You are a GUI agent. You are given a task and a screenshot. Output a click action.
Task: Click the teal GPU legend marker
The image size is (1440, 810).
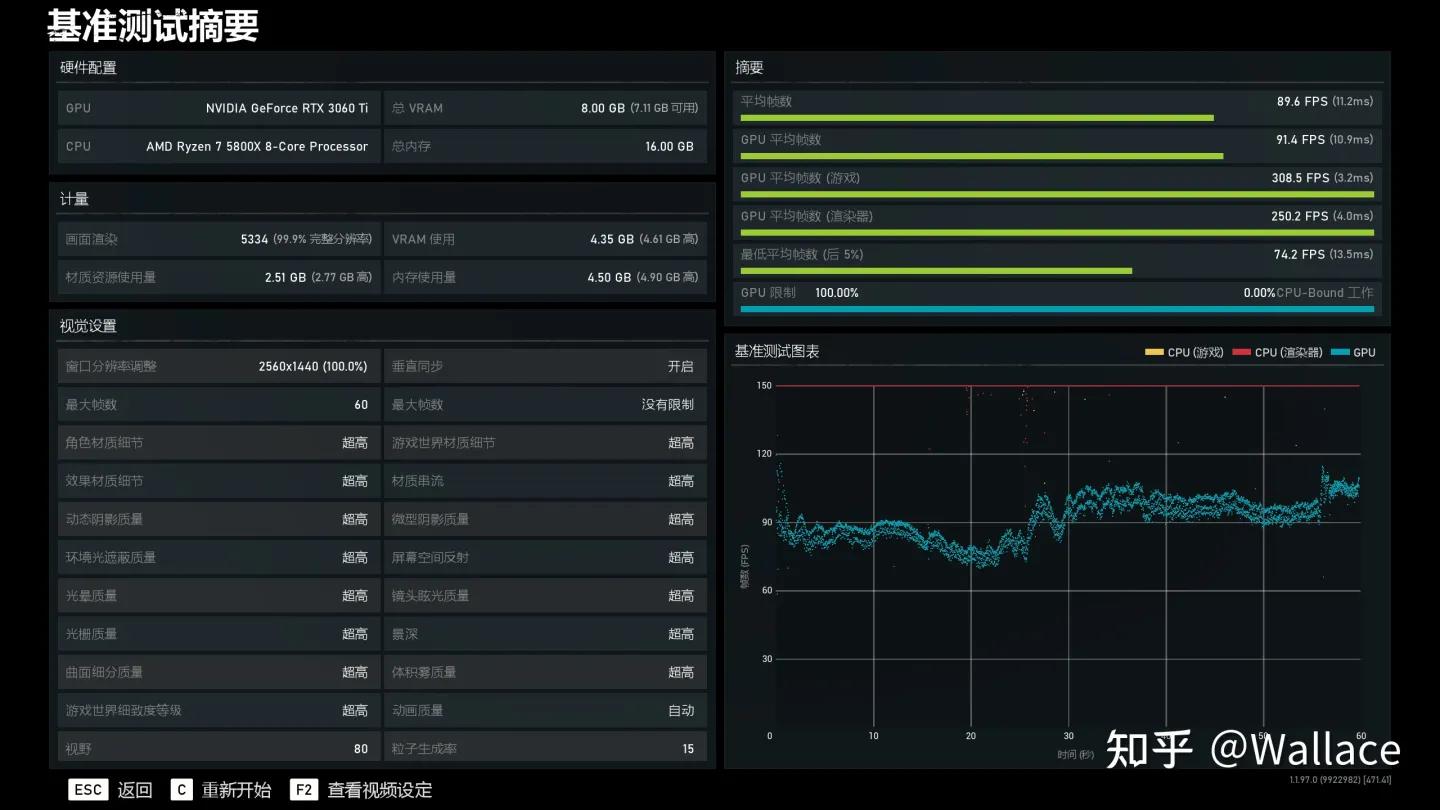coord(1340,352)
